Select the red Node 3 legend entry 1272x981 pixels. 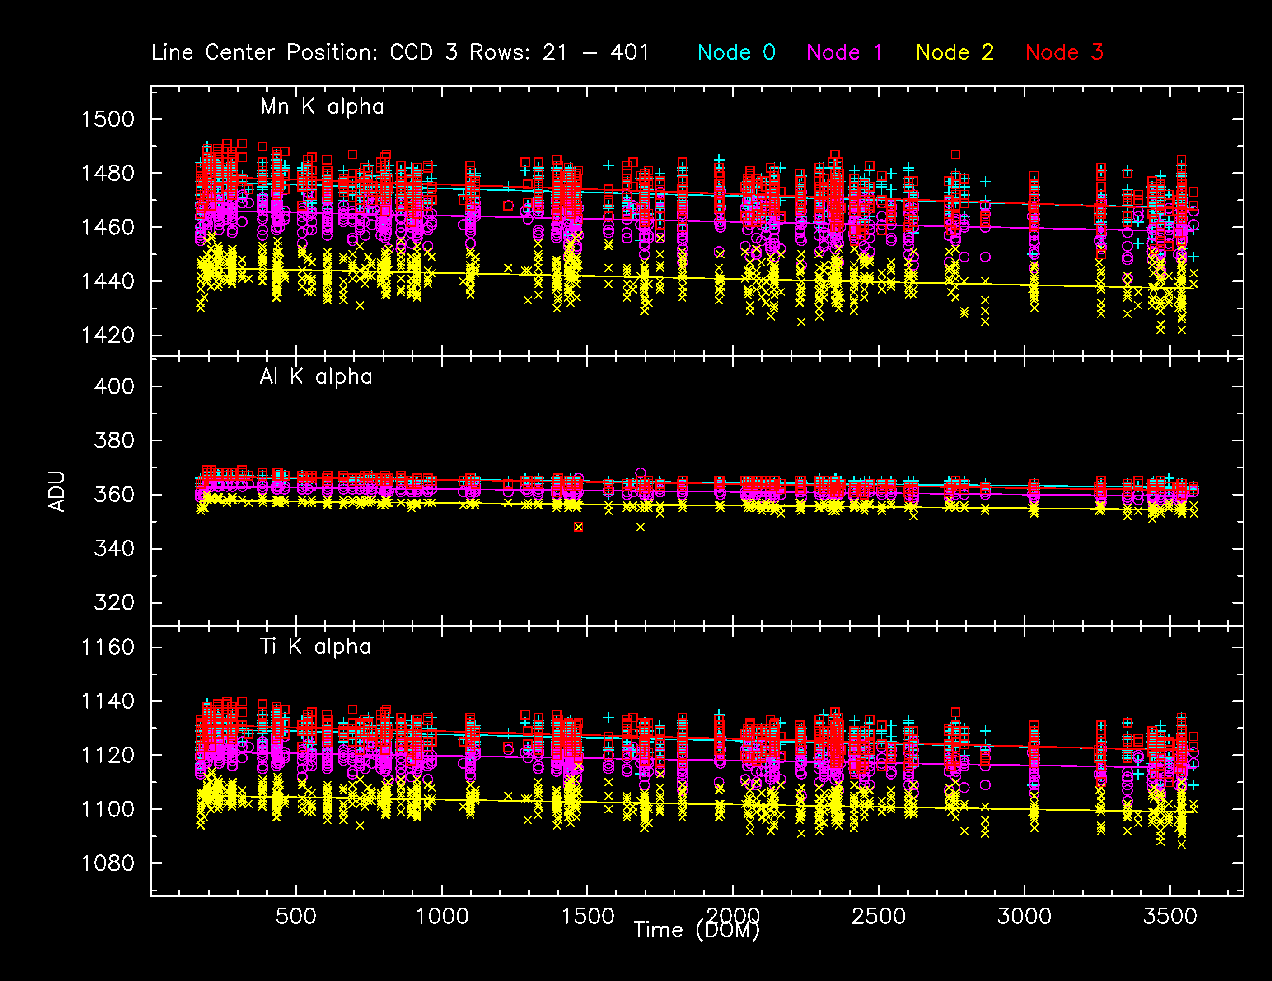click(x=1064, y=53)
